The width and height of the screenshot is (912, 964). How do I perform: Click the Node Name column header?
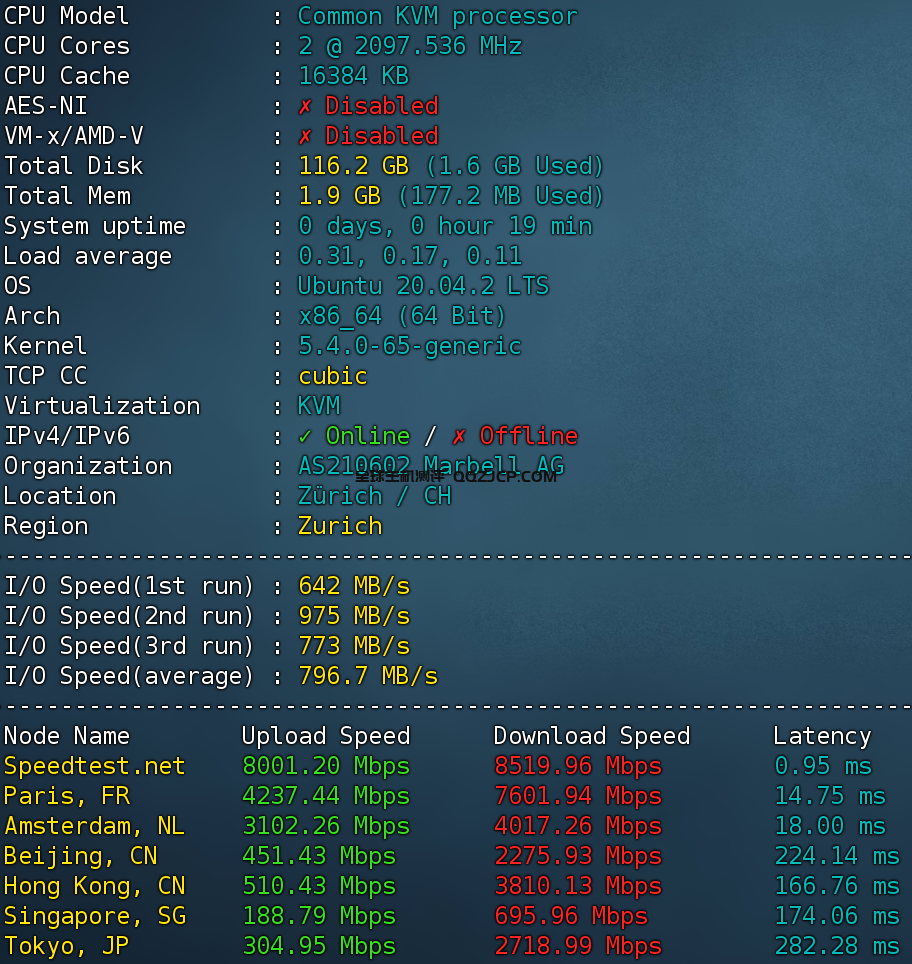click(x=67, y=736)
